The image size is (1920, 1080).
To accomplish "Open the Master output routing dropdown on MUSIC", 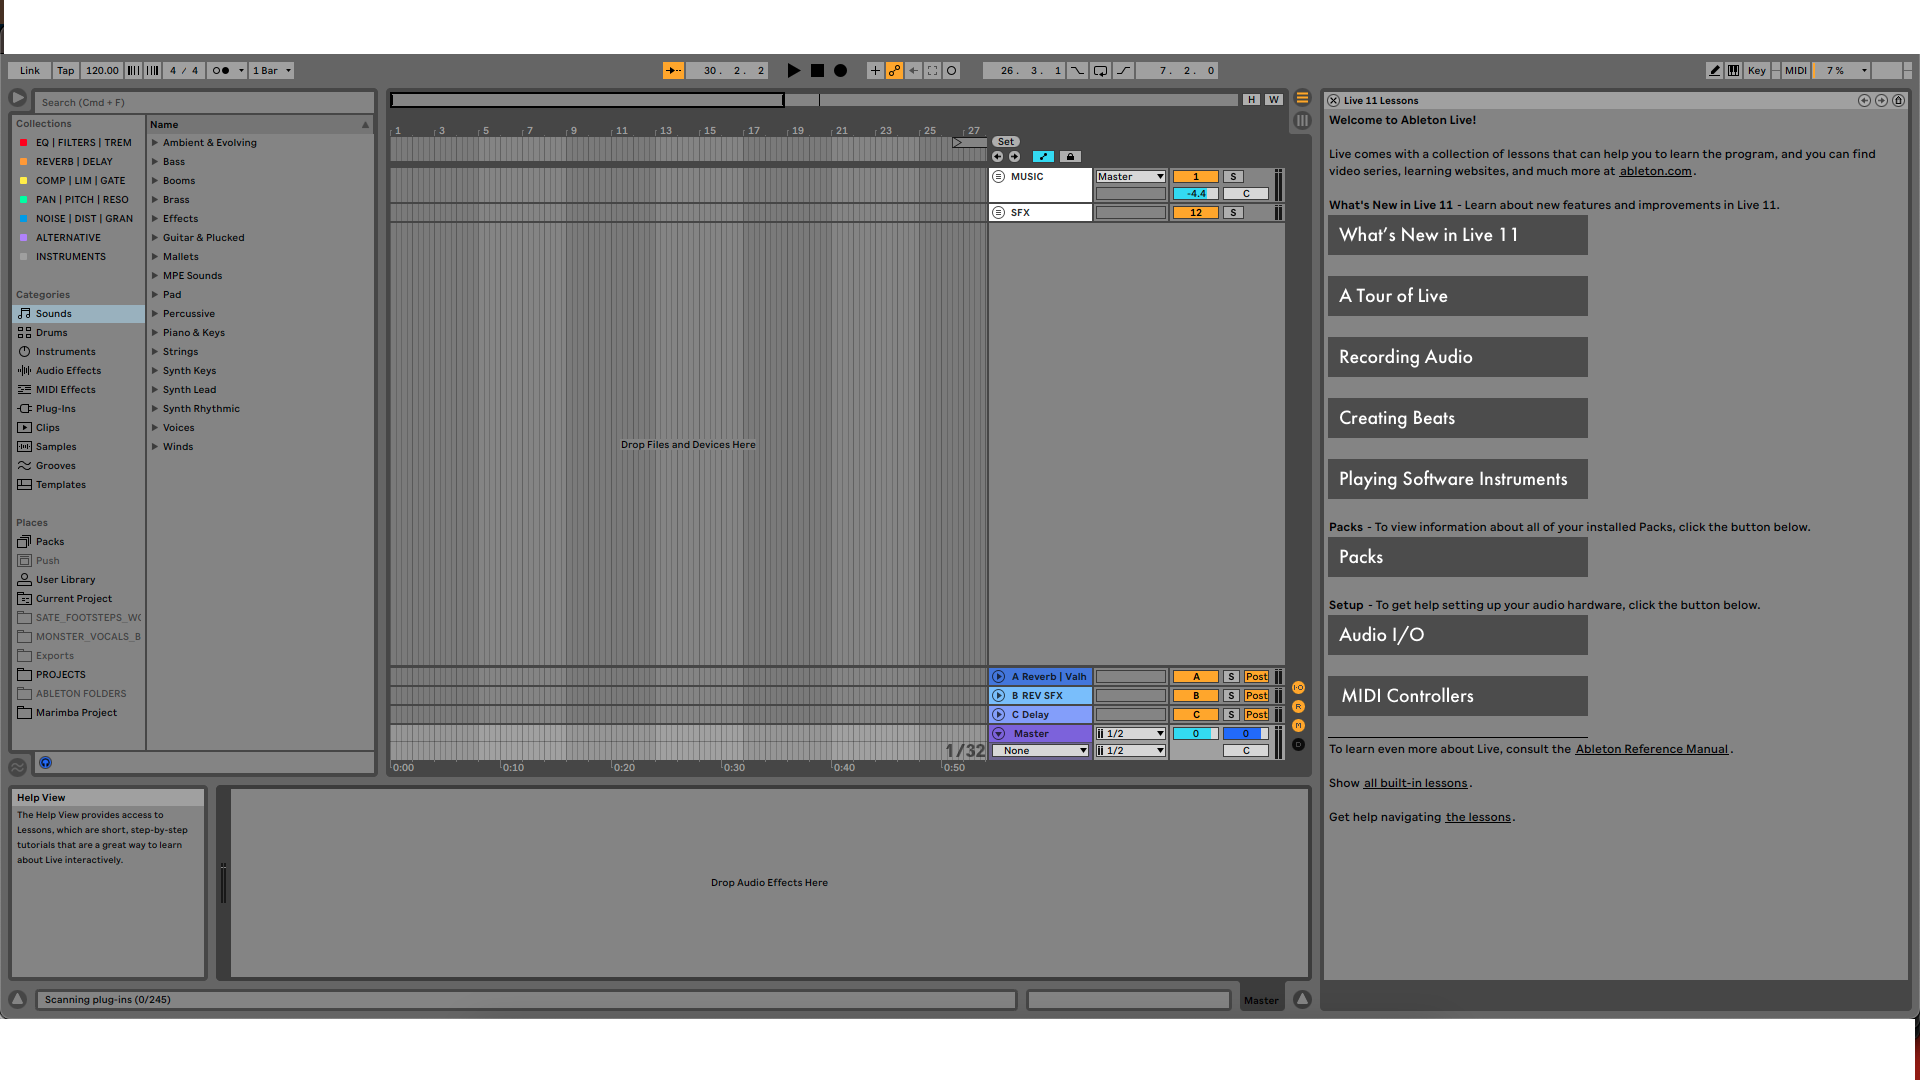I will pyautogui.click(x=1129, y=176).
